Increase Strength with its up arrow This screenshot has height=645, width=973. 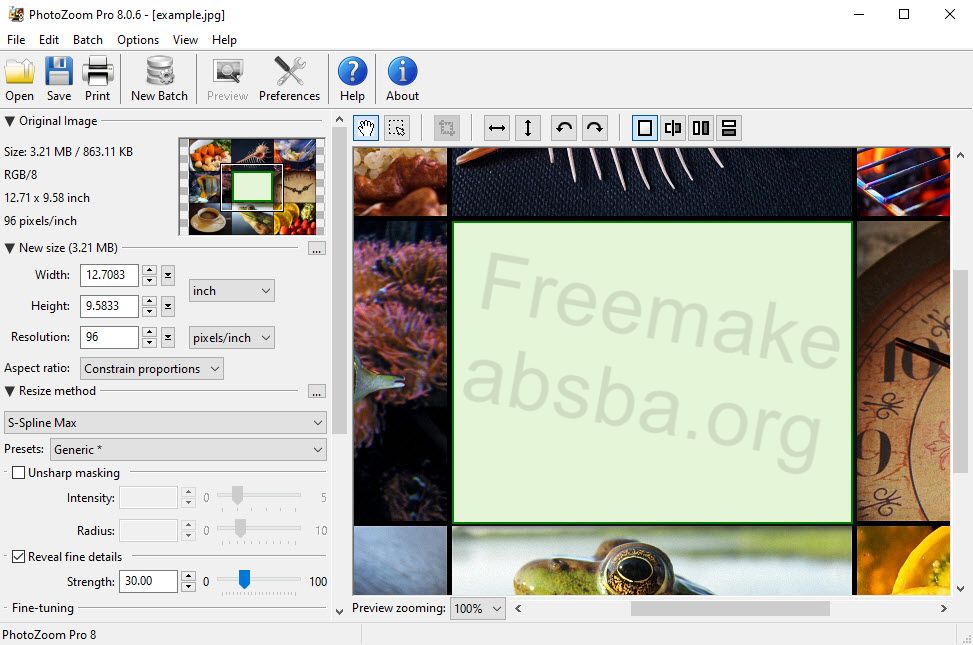tap(189, 576)
